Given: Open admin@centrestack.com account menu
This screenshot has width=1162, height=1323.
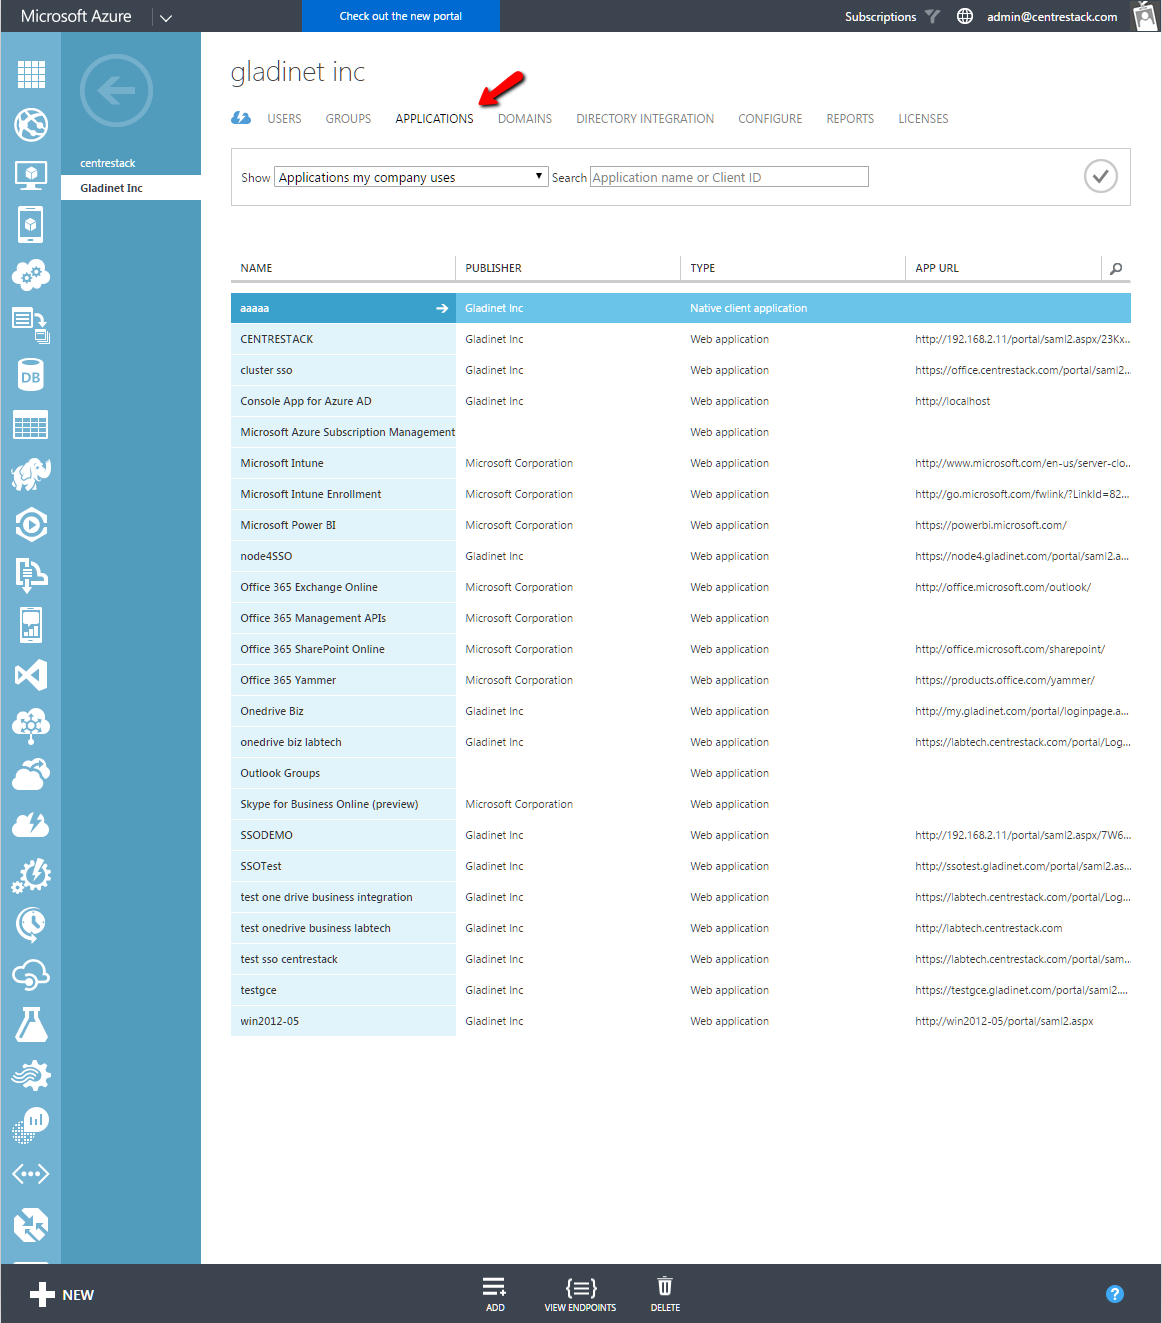Looking at the screenshot, I should coord(1052,16).
